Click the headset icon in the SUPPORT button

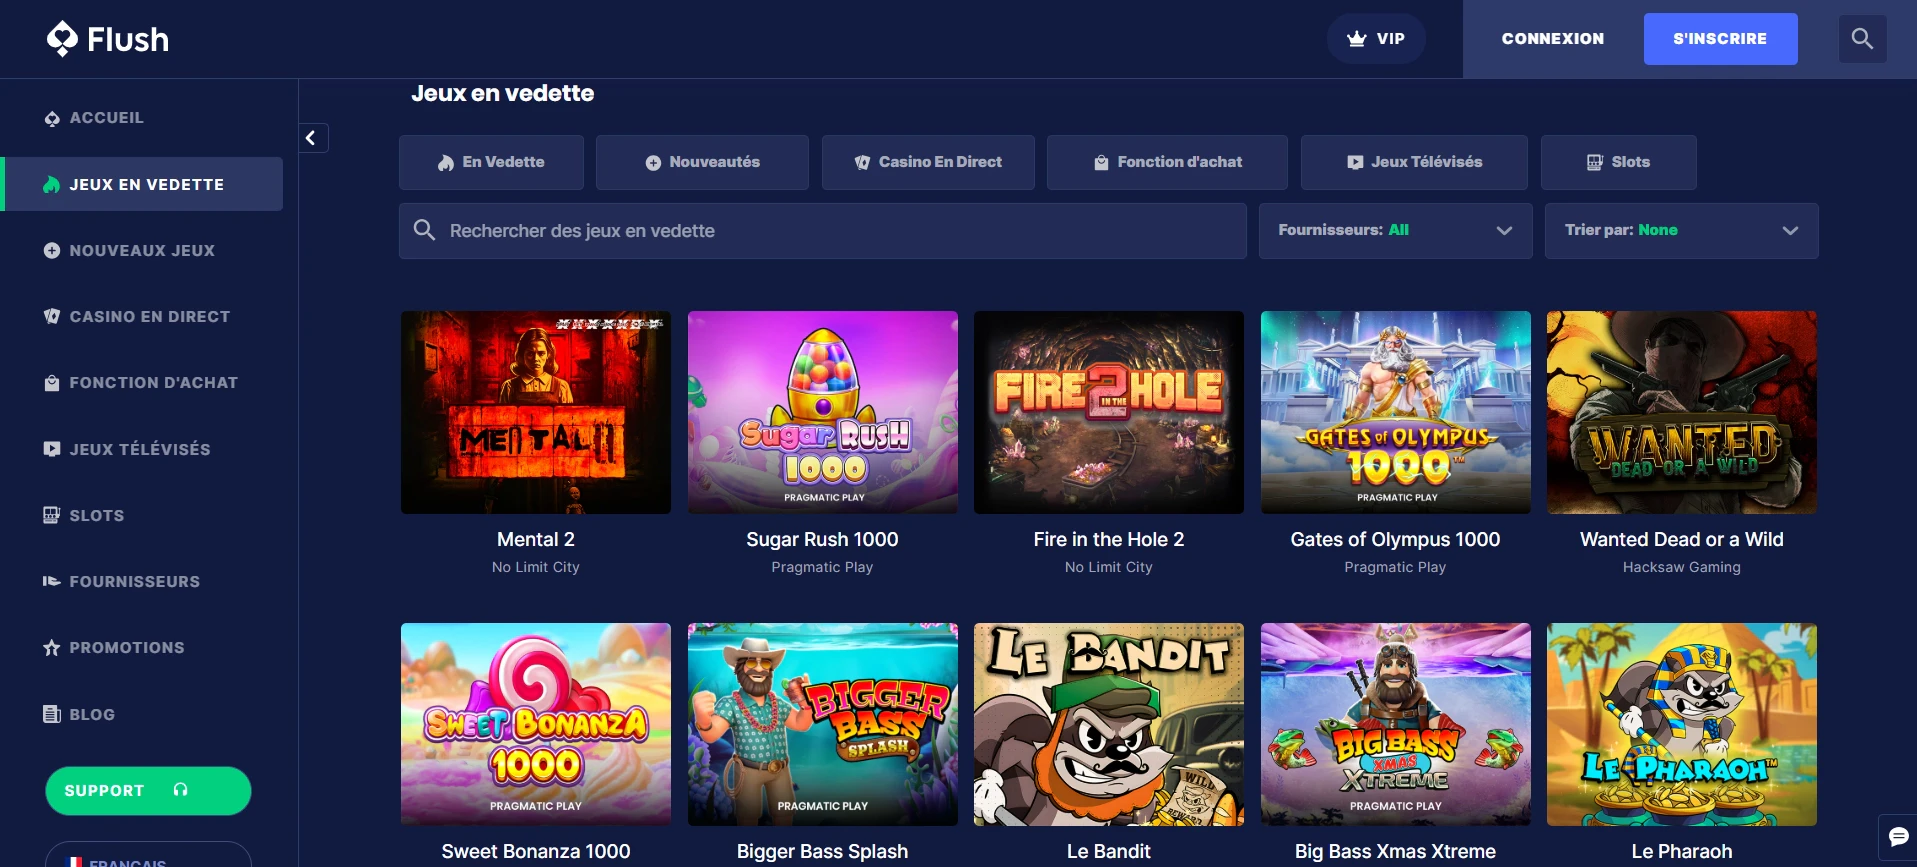pyautogui.click(x=181, y=790)
